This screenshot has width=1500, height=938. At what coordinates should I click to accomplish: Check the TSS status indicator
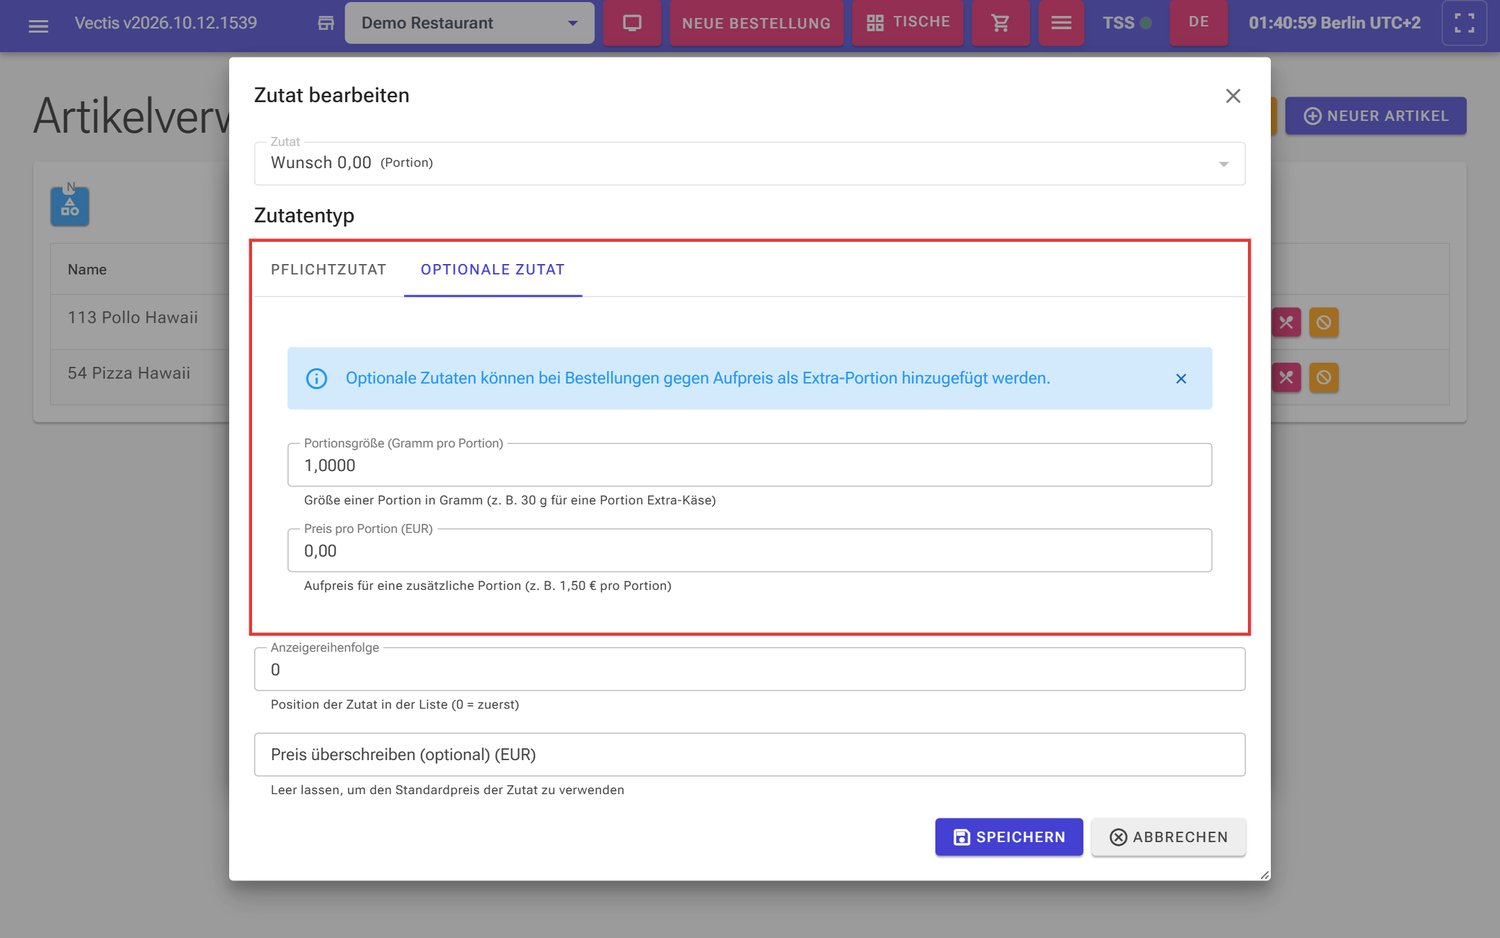[1127, 23]
